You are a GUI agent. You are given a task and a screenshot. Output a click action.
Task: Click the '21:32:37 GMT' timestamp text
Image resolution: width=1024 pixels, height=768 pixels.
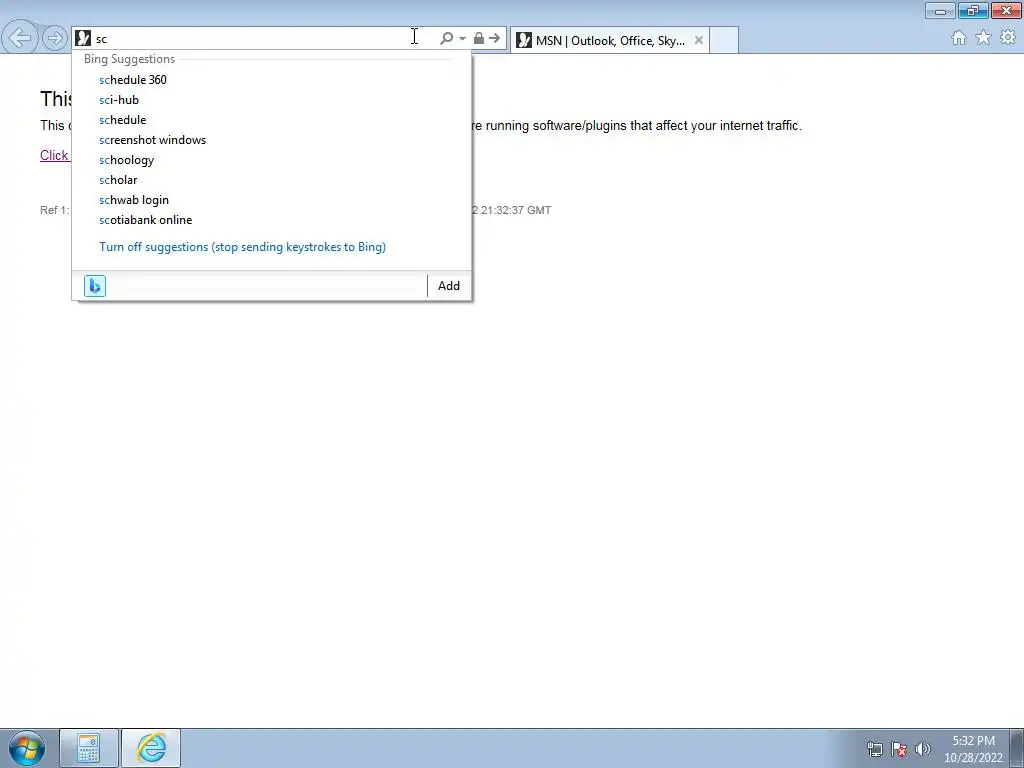pyautogui.click(x=516, y=210)
